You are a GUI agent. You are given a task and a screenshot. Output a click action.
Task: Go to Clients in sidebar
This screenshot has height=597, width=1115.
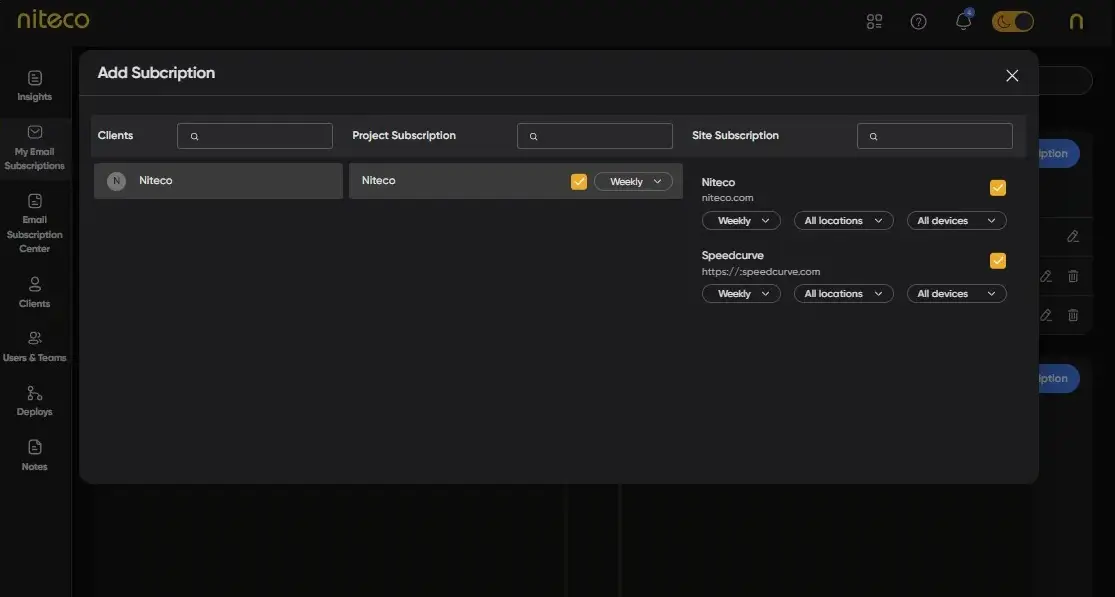coord(35,292)
